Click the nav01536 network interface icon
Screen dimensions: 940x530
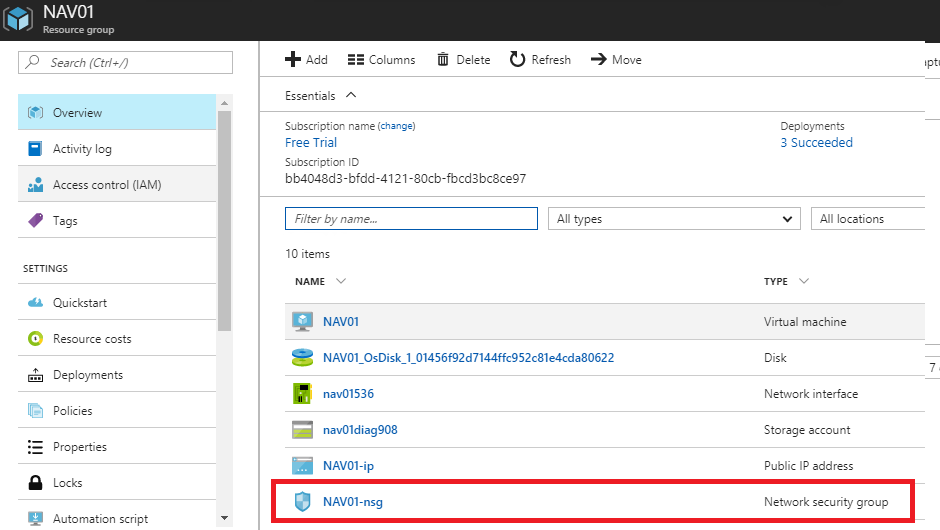(302, 394)
